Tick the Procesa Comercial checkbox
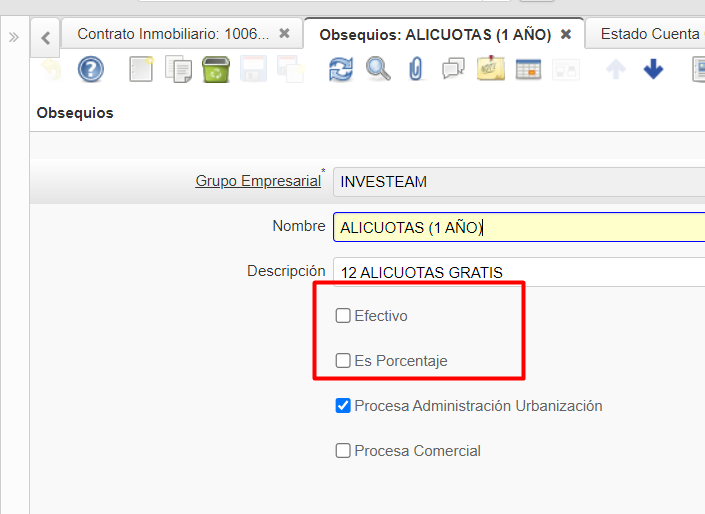 [x=343, y=451]
